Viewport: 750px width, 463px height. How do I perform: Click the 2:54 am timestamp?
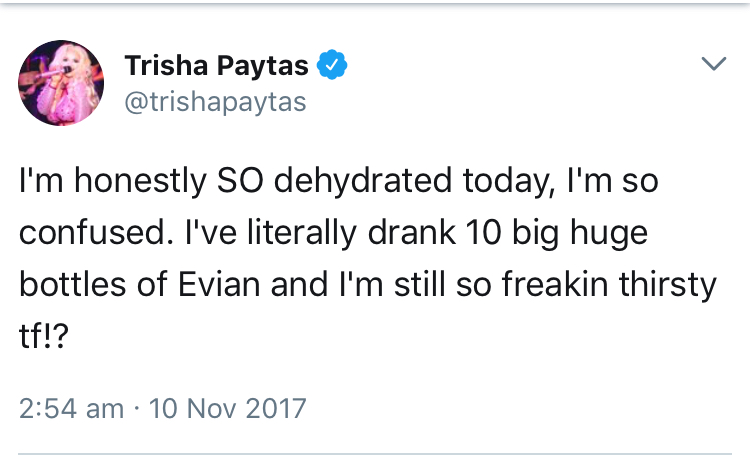coord(72,409)
